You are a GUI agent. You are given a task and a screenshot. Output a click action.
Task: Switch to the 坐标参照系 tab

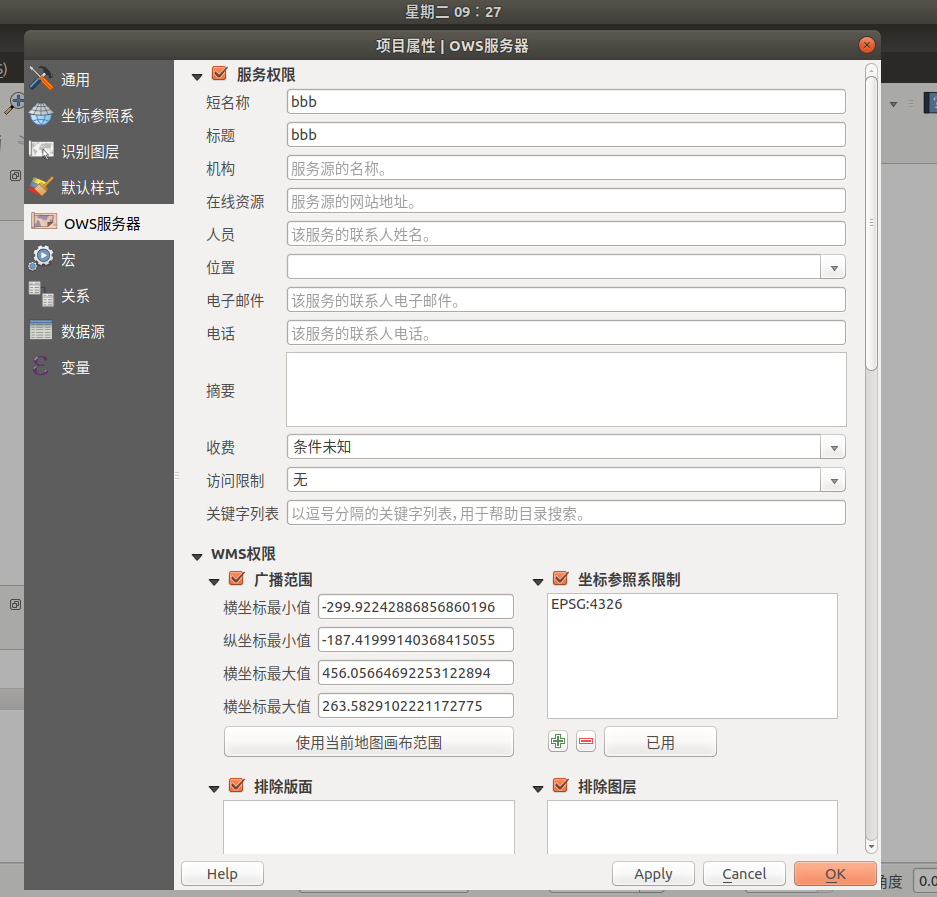coord(99,115)
